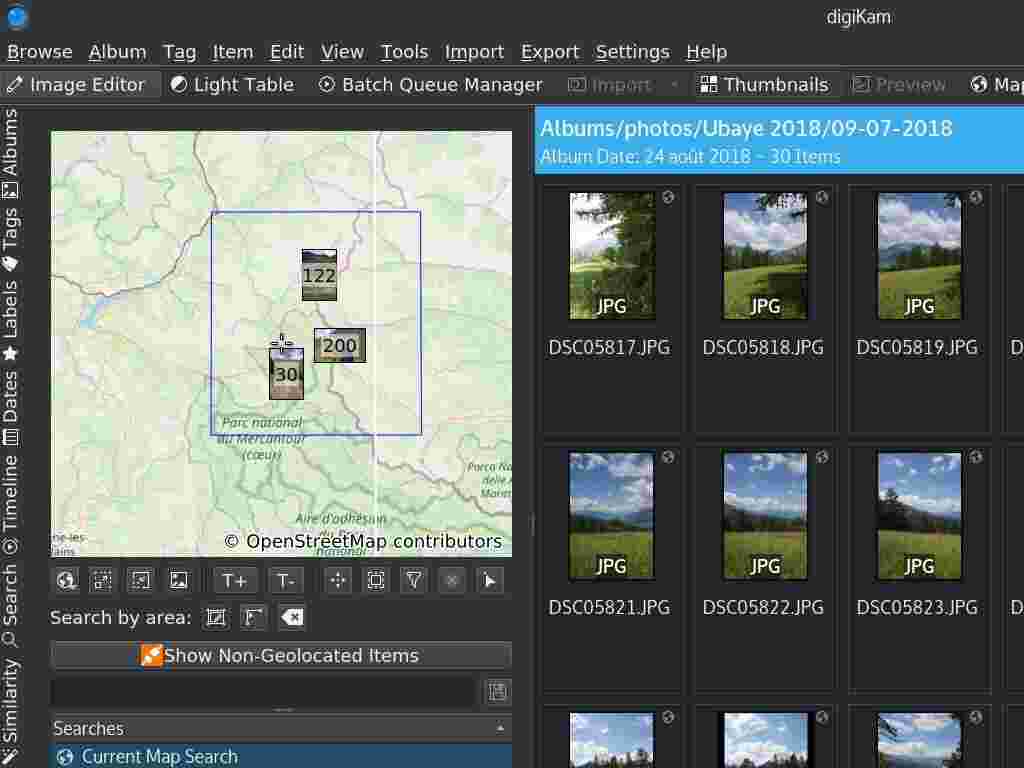Select the marker showing 200 photos on map
This screenshot has height=768, width=1024.
pos(340,344)
